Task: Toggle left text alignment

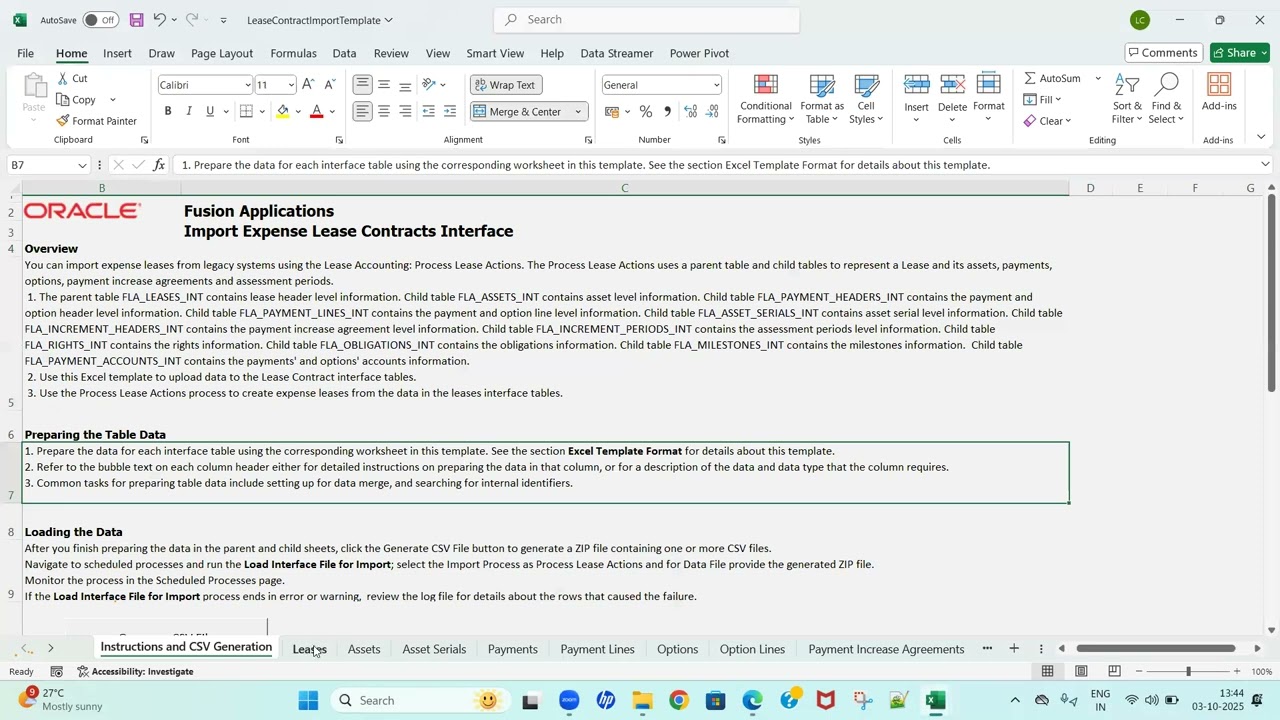Action: pyautogui.click(x=362, y=111)
